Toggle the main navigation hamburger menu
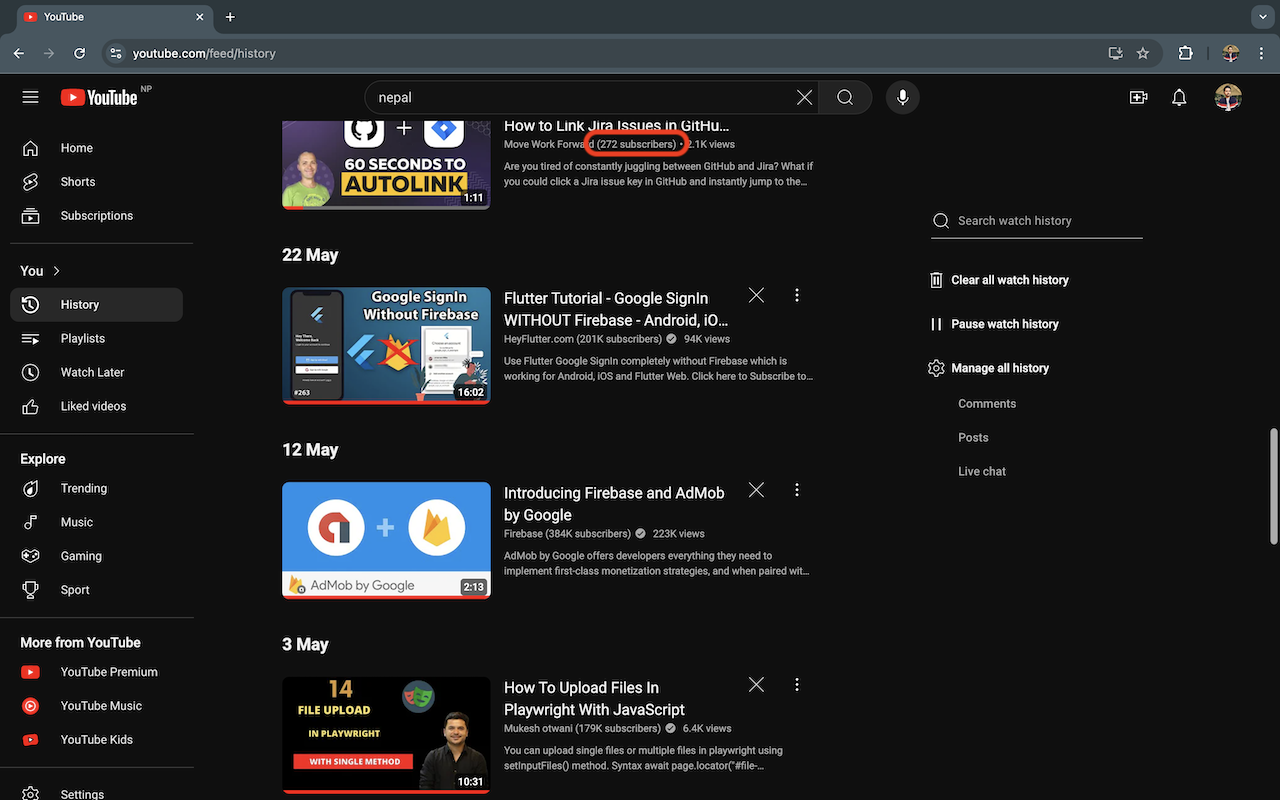 coord(30,97)
